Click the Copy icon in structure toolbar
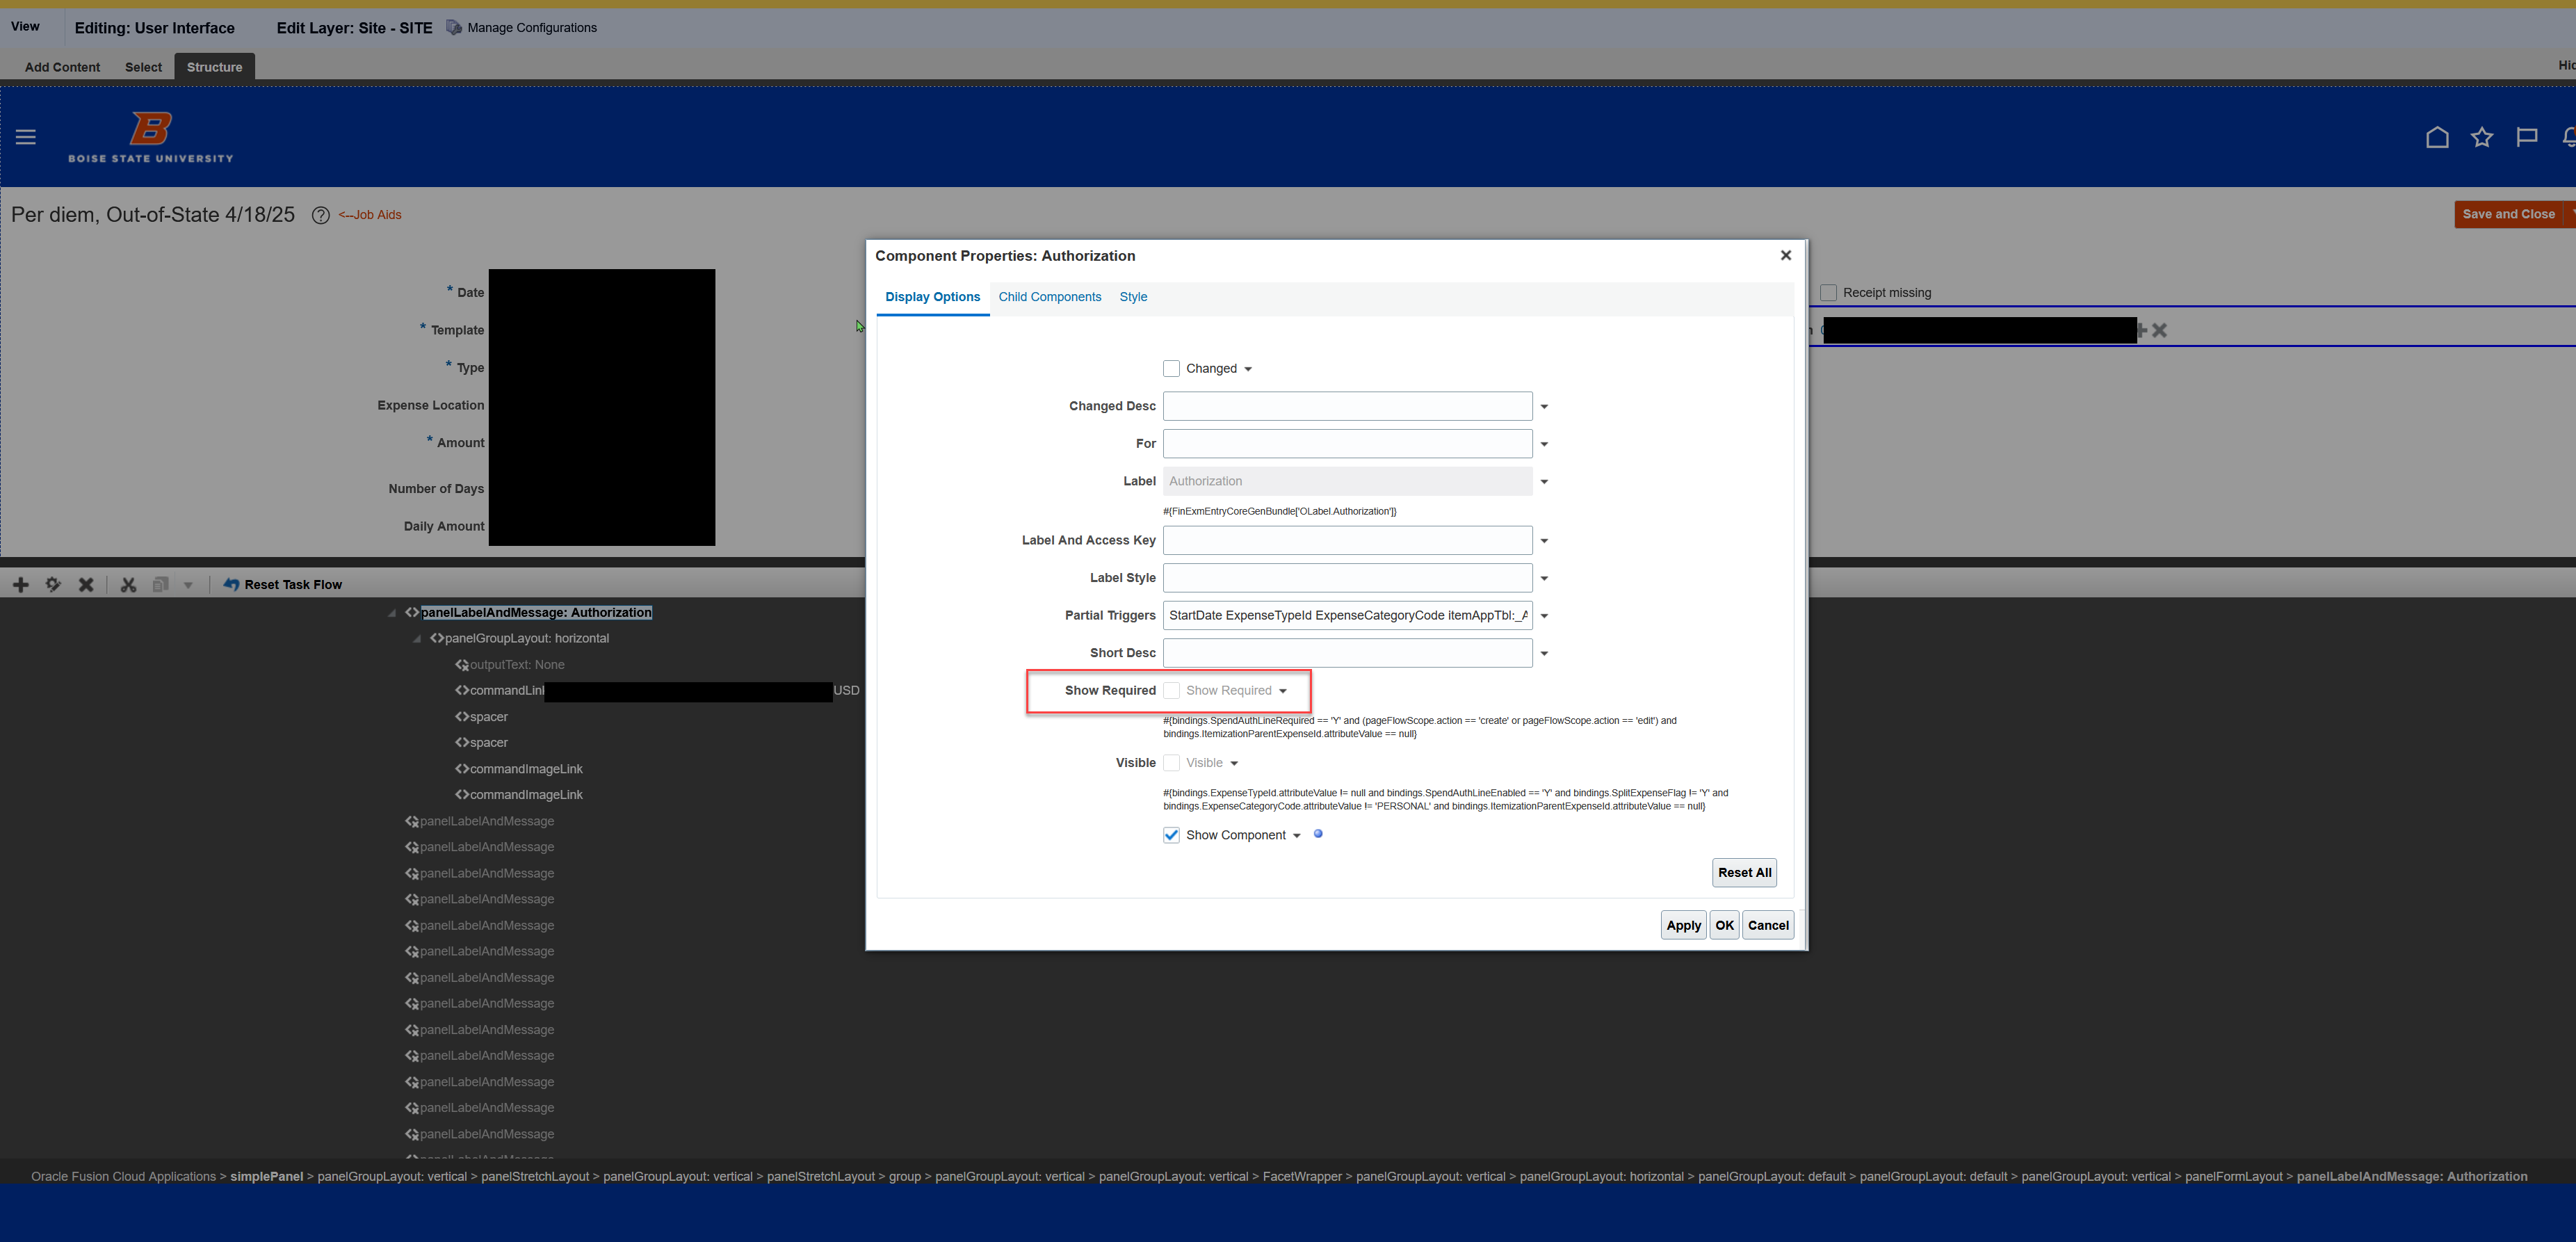 click(160, 585)
